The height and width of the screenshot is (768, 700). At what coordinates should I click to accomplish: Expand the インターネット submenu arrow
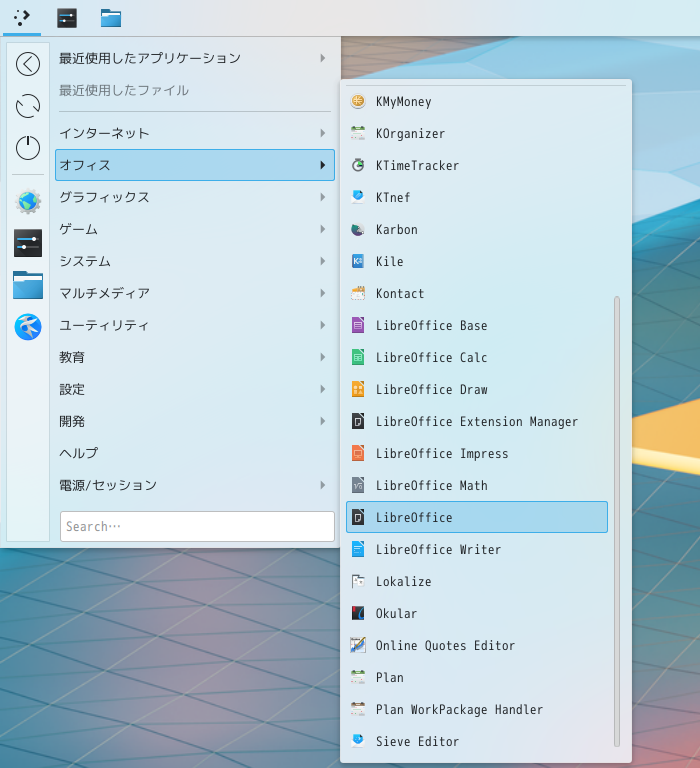point(322,133)
